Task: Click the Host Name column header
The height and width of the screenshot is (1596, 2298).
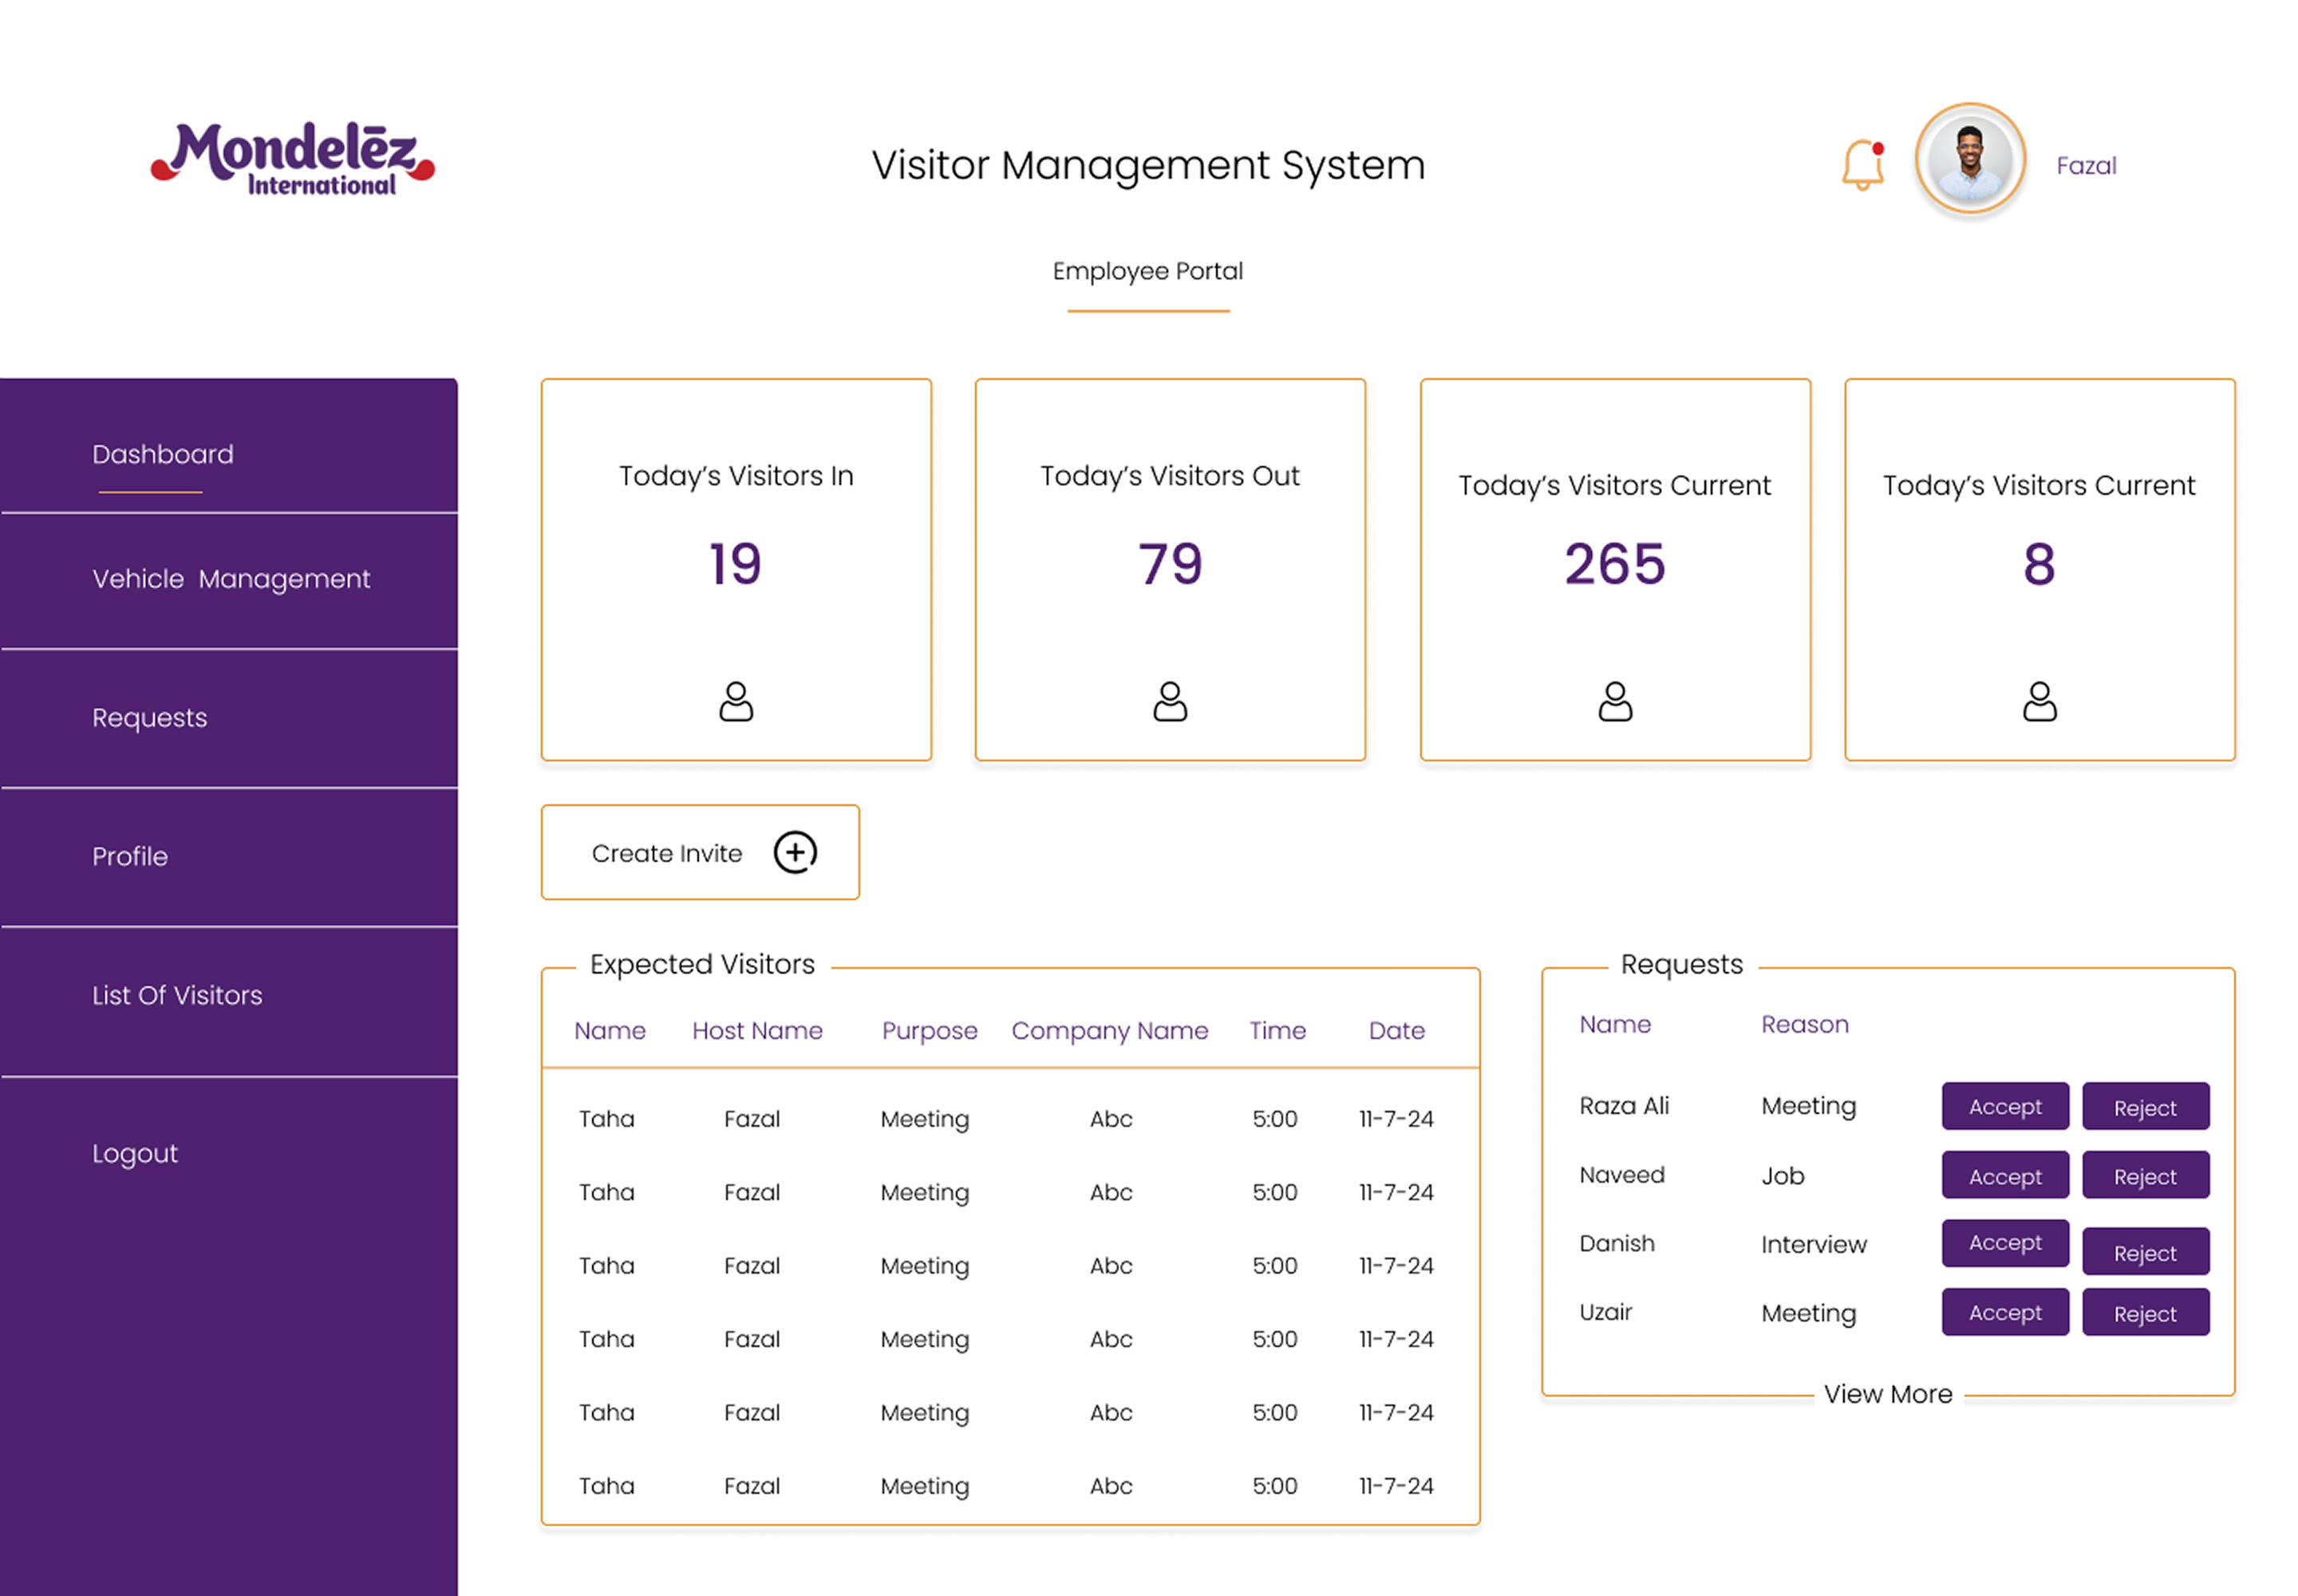Action: point(757,1030)
